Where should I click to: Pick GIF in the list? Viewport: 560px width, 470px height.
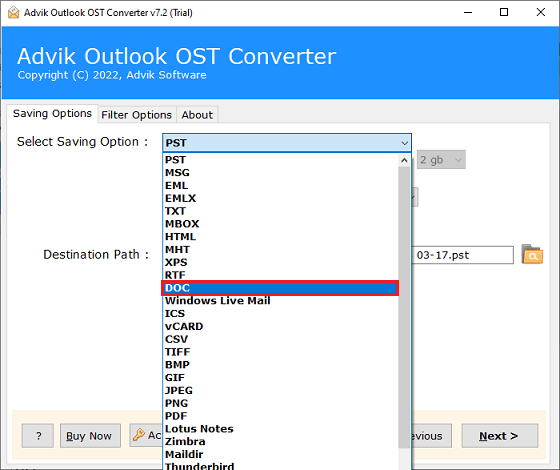[x=281, y=378]
